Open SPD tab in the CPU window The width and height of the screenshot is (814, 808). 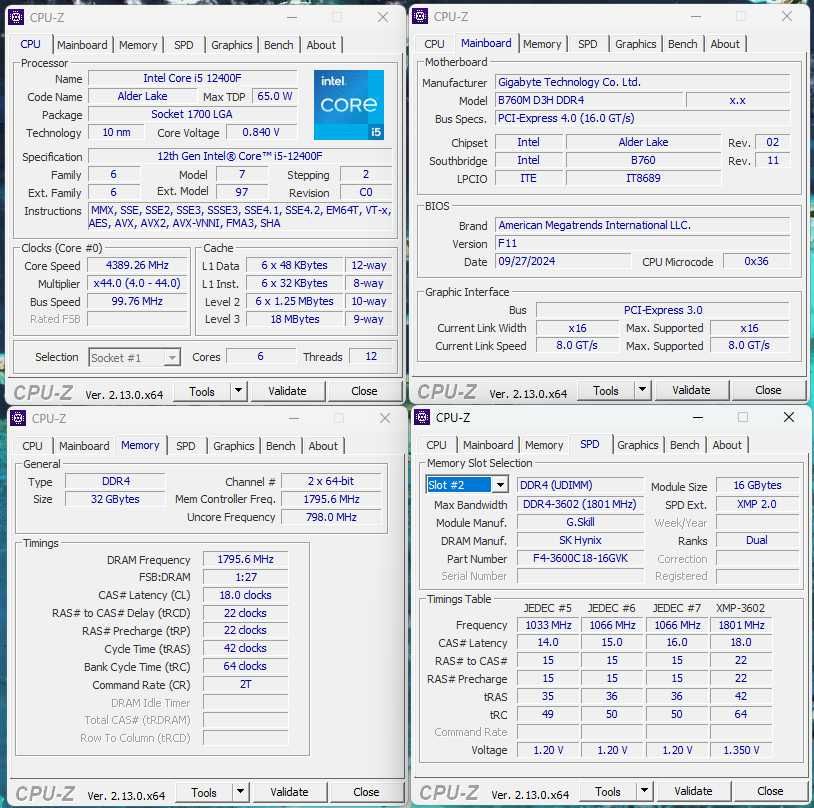[184, 45]
